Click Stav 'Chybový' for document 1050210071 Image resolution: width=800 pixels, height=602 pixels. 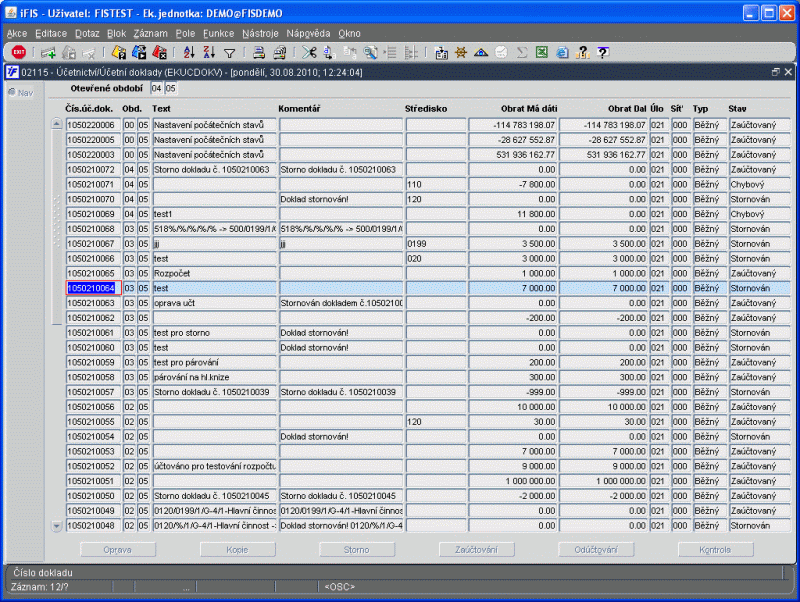point(759,184)
